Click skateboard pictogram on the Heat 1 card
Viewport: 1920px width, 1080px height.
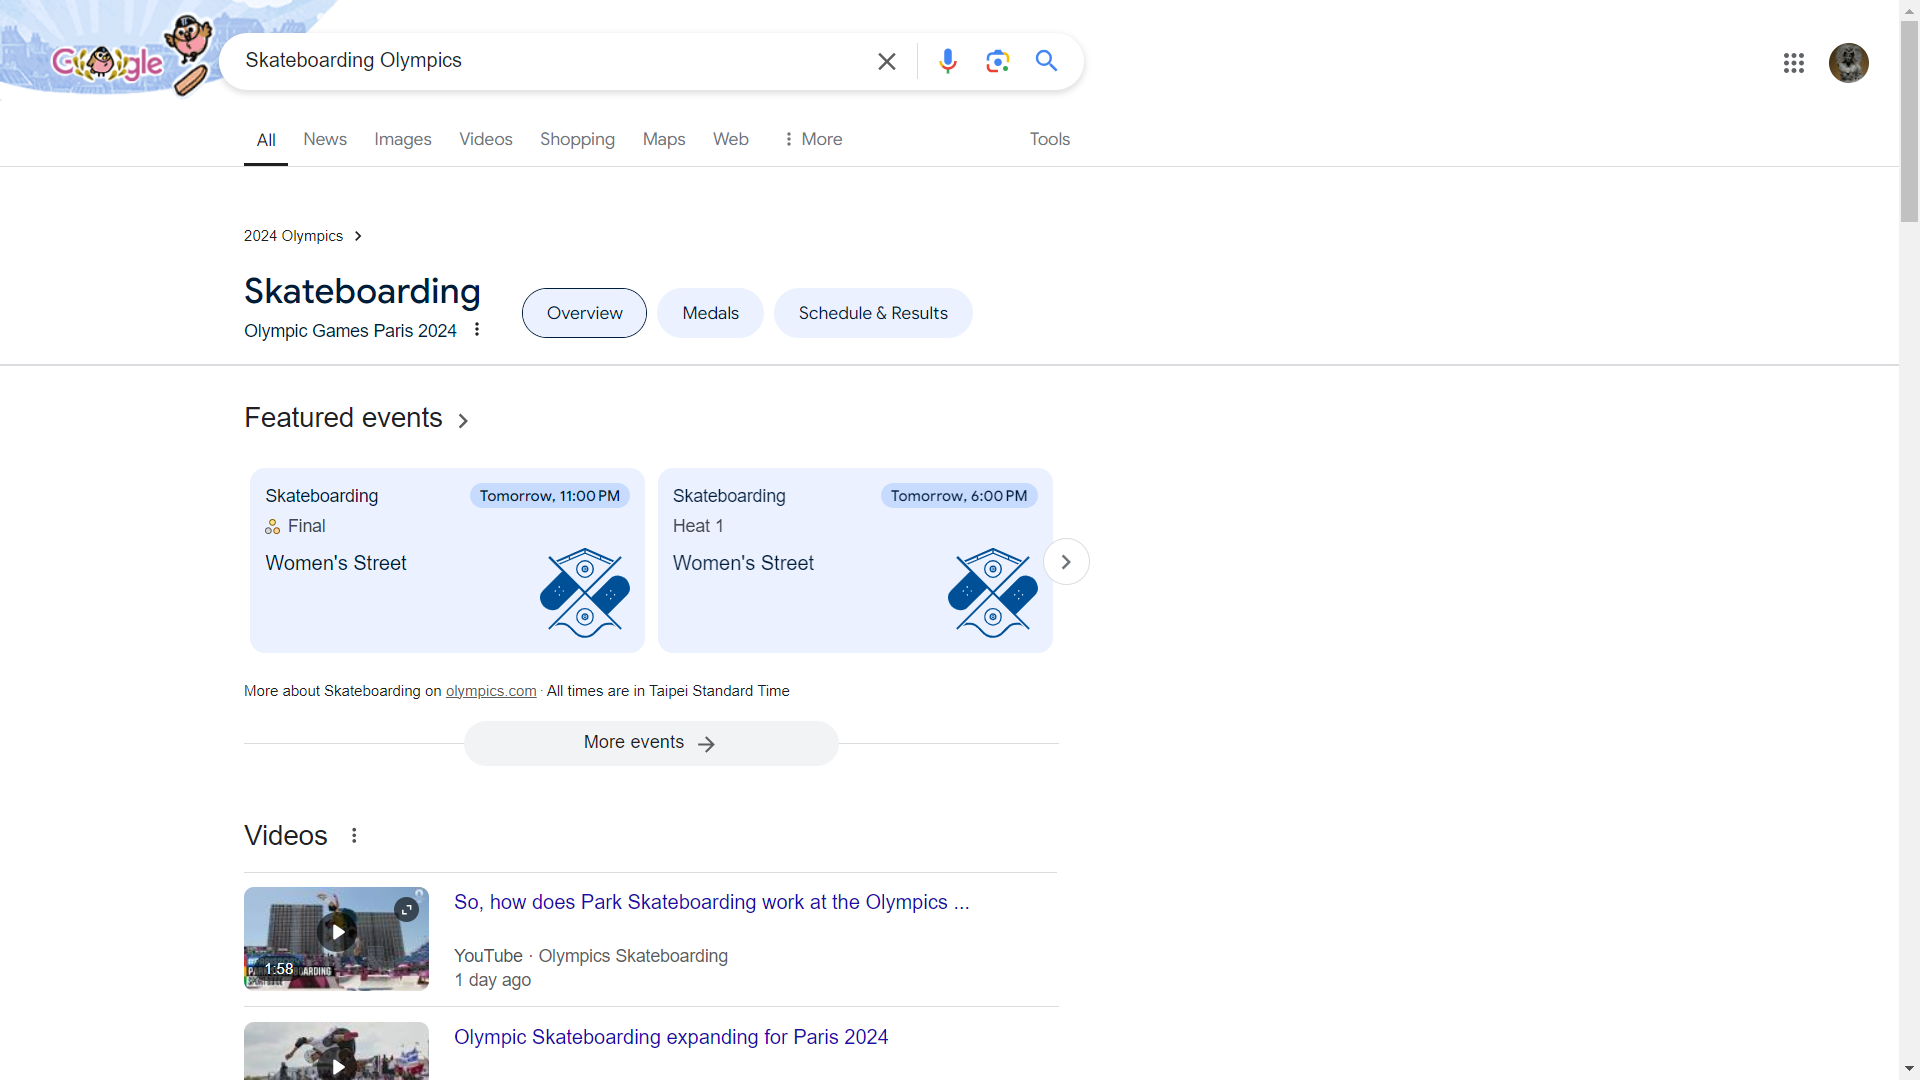993,592
